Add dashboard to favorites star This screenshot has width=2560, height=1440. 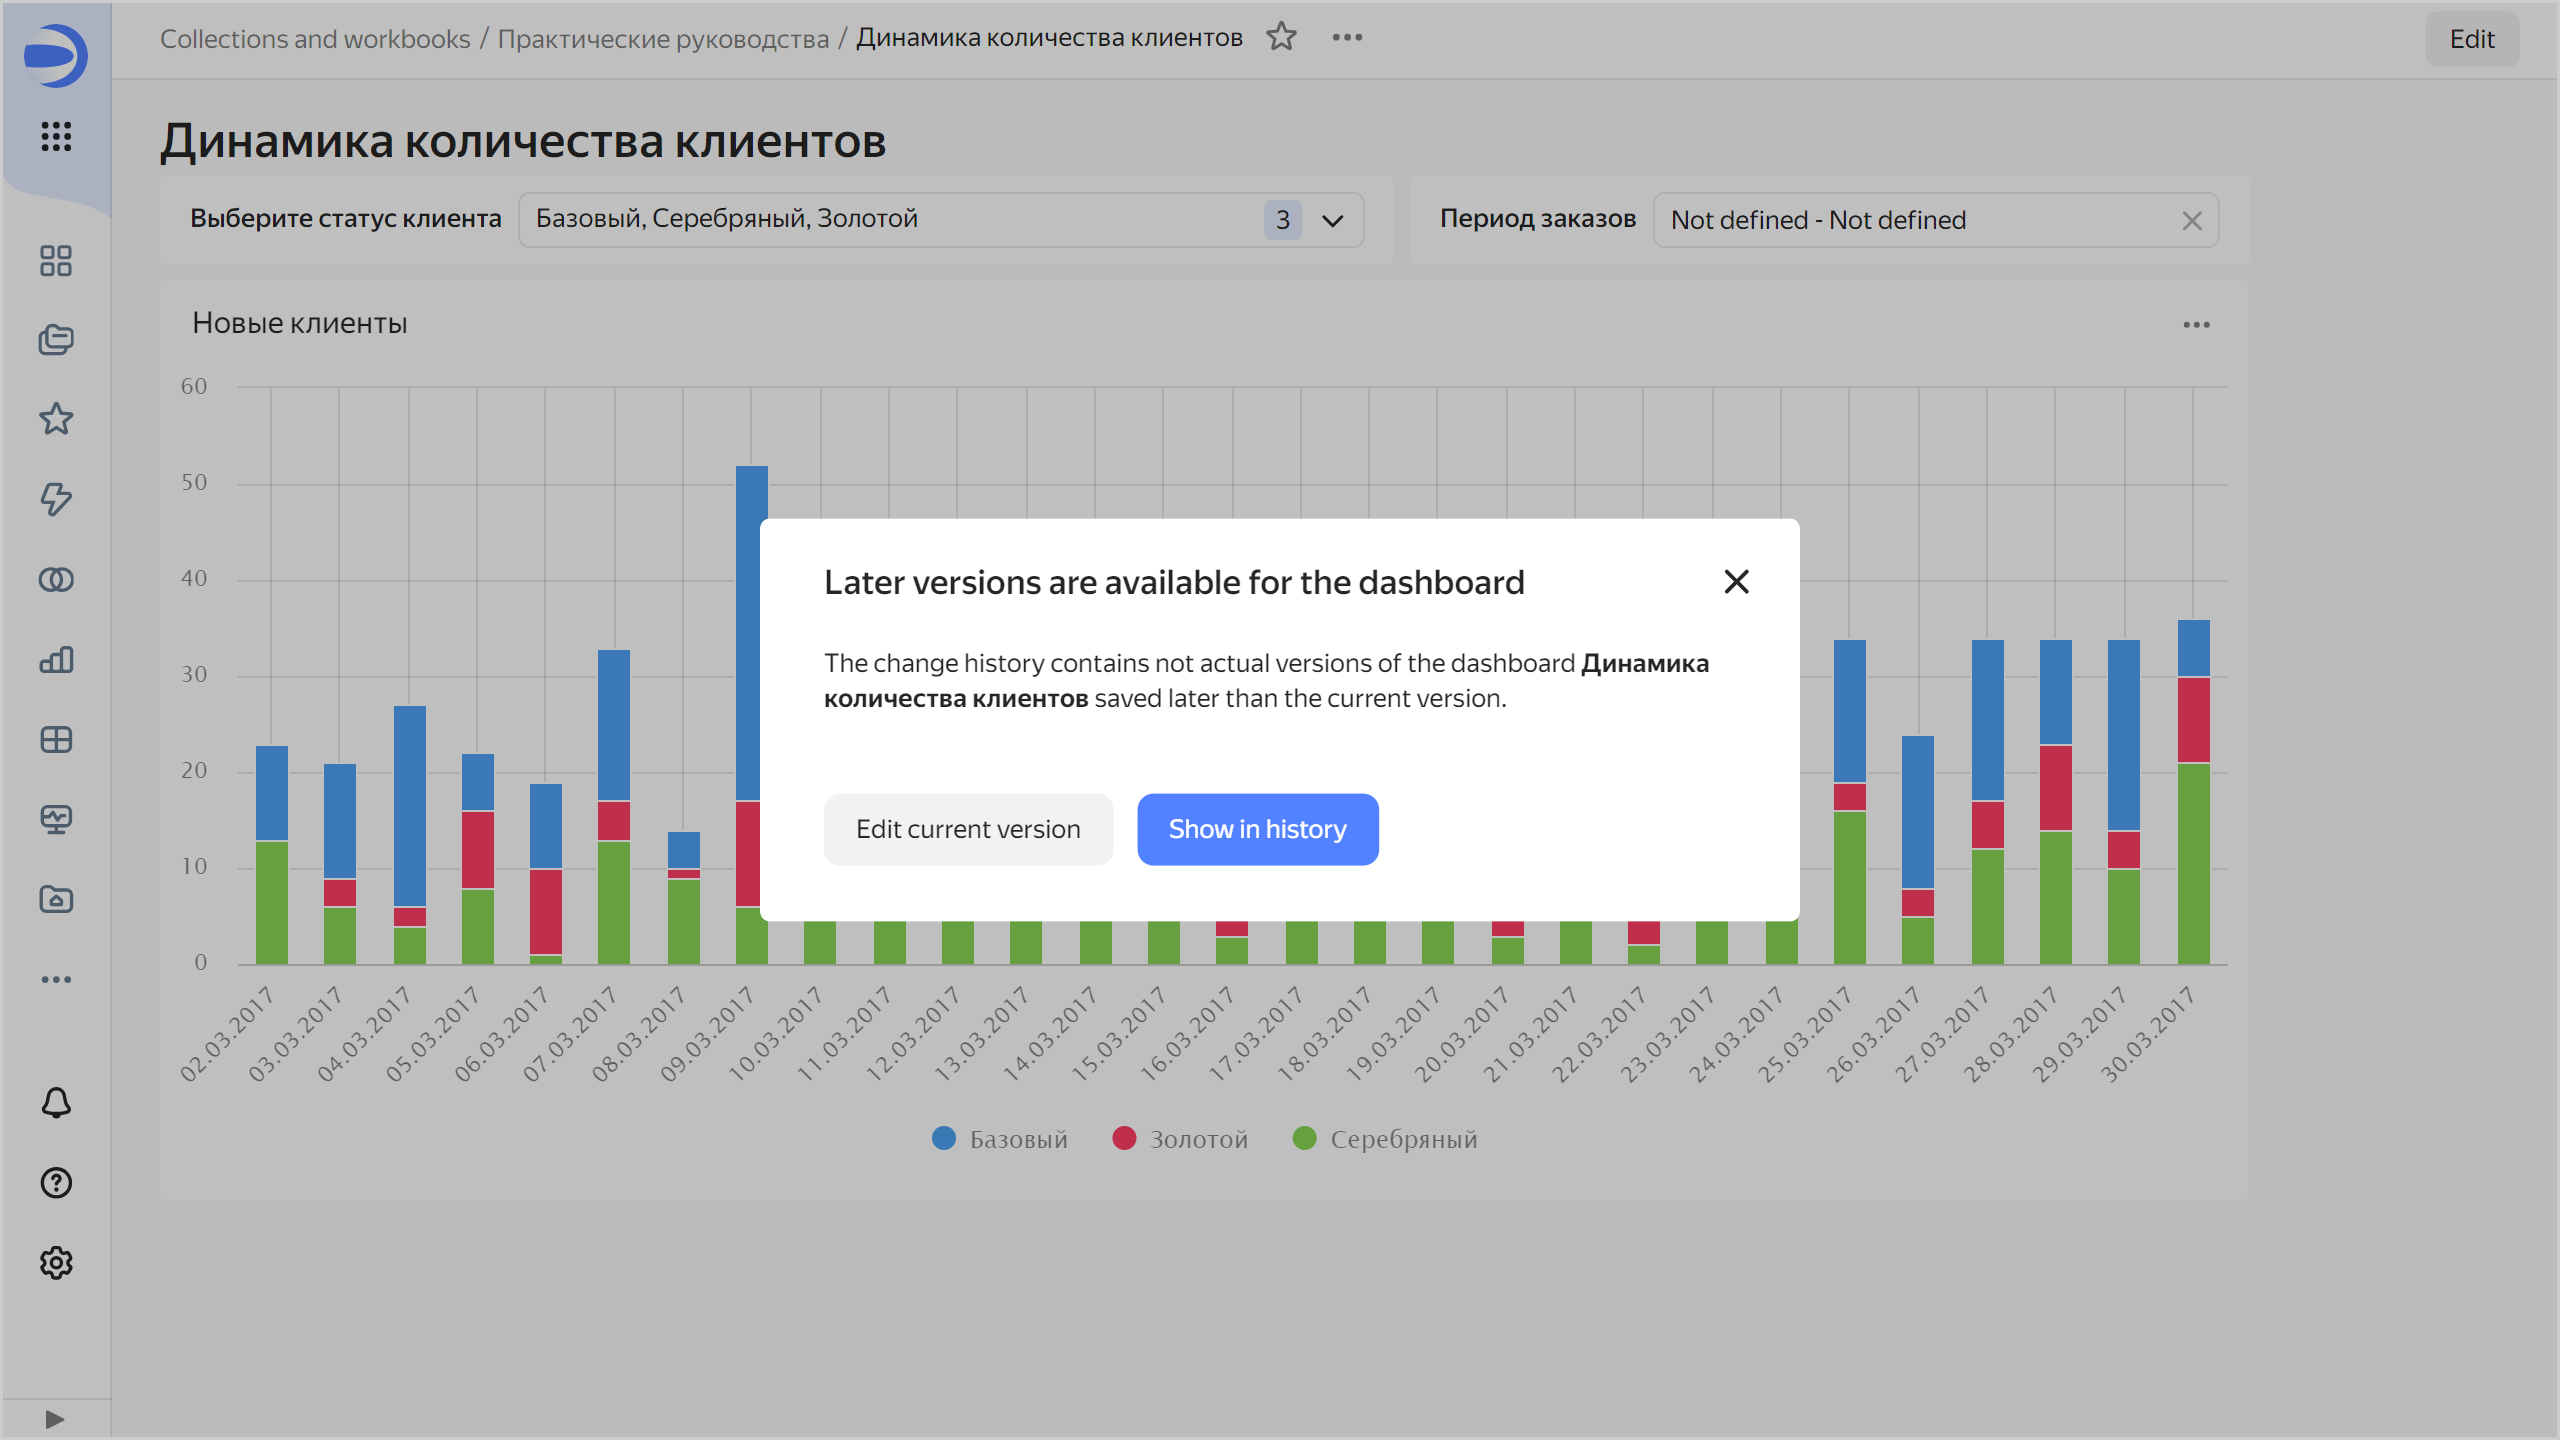1281,37
